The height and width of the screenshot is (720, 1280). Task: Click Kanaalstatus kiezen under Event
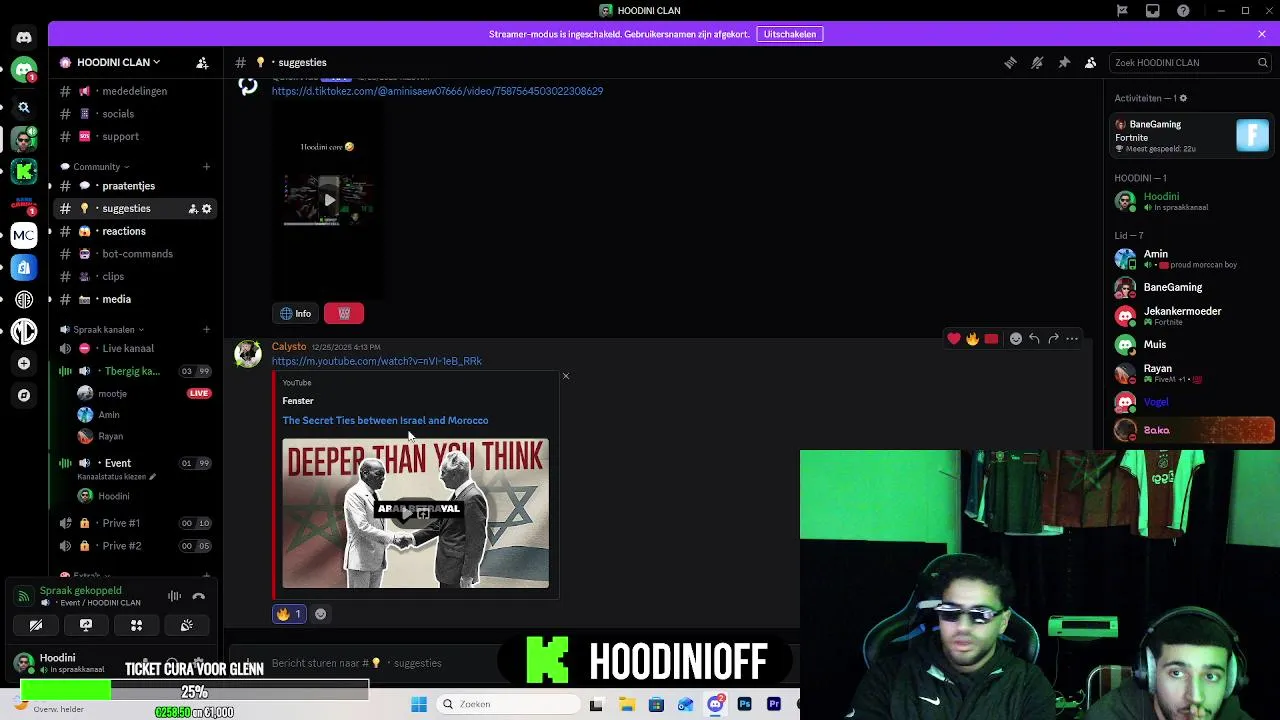pyautogui.click(x=117, y=477)
